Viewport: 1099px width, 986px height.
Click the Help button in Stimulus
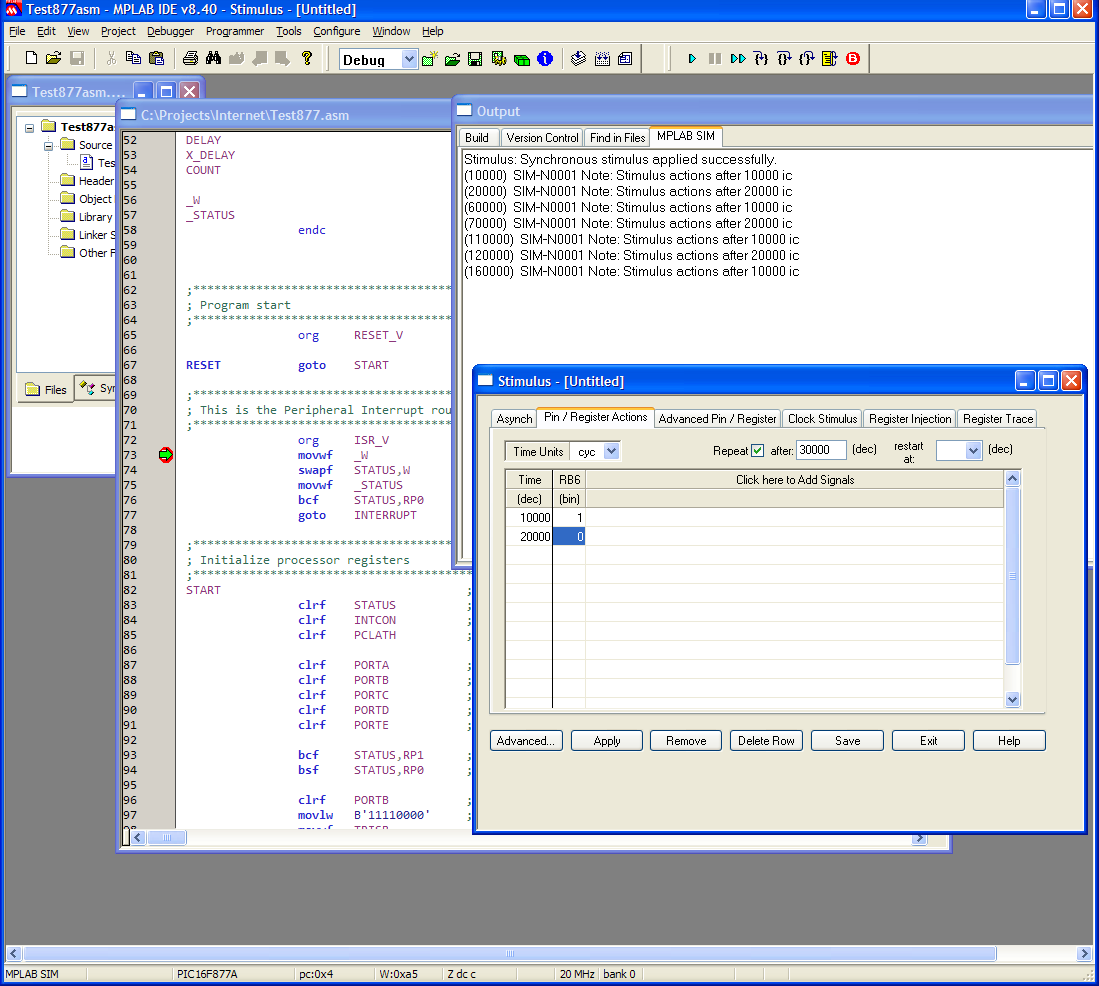pos(1009,741)
